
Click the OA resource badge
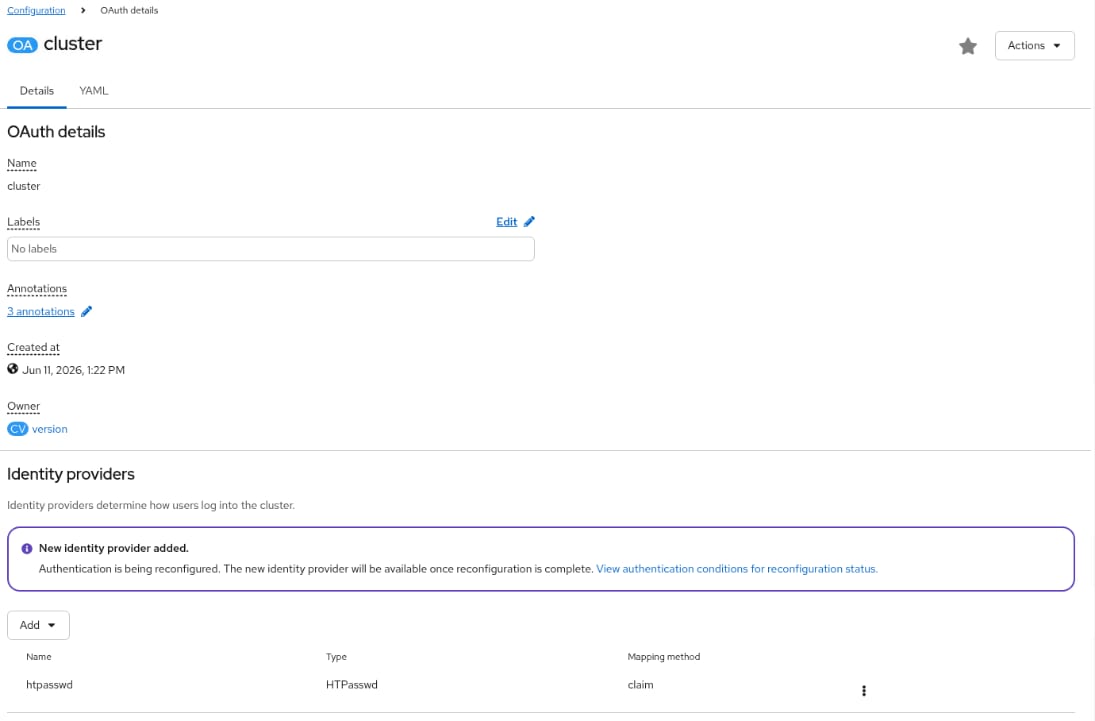(x=22, y=45)
